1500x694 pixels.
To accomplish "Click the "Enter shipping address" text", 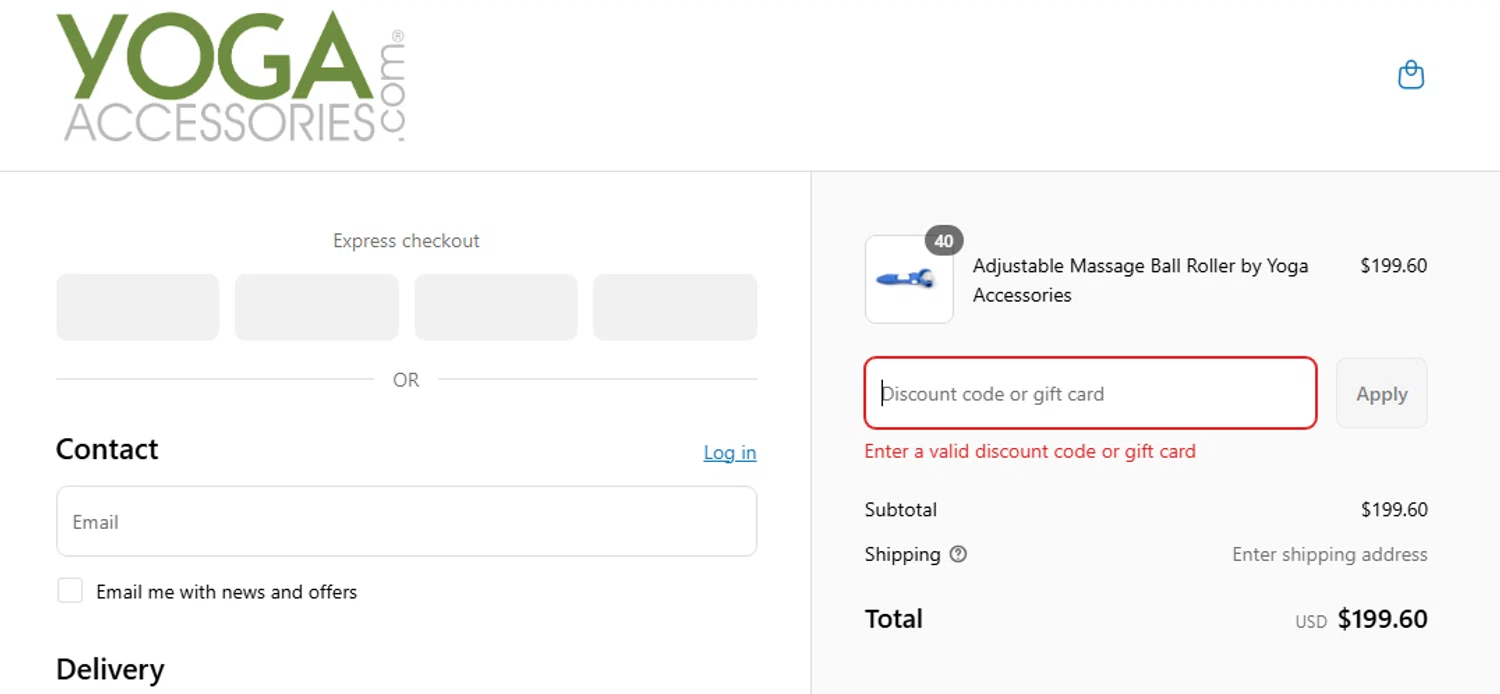I will click(x=1329, y=554).
